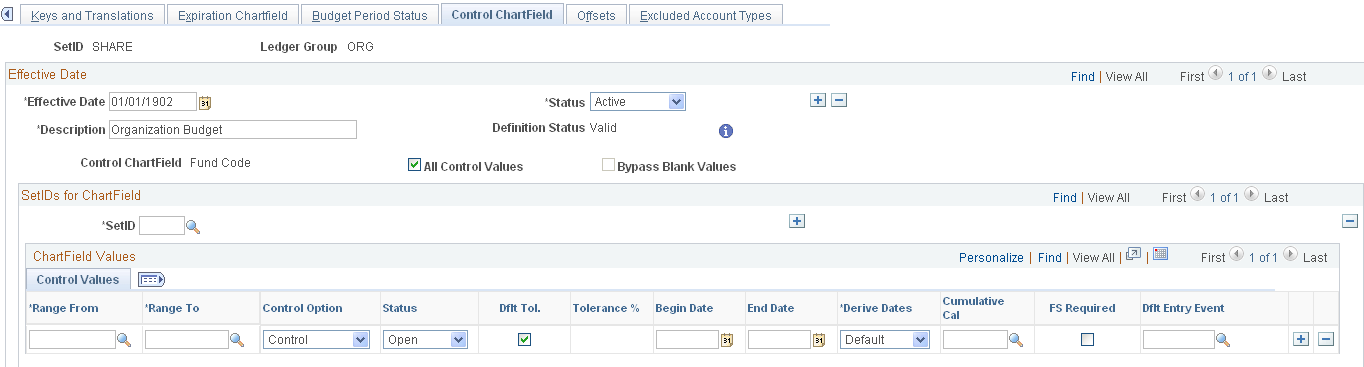Toggle Bypass Blank Values checkbox
This screenshot has width=1364, height=367.
[608, 165]
